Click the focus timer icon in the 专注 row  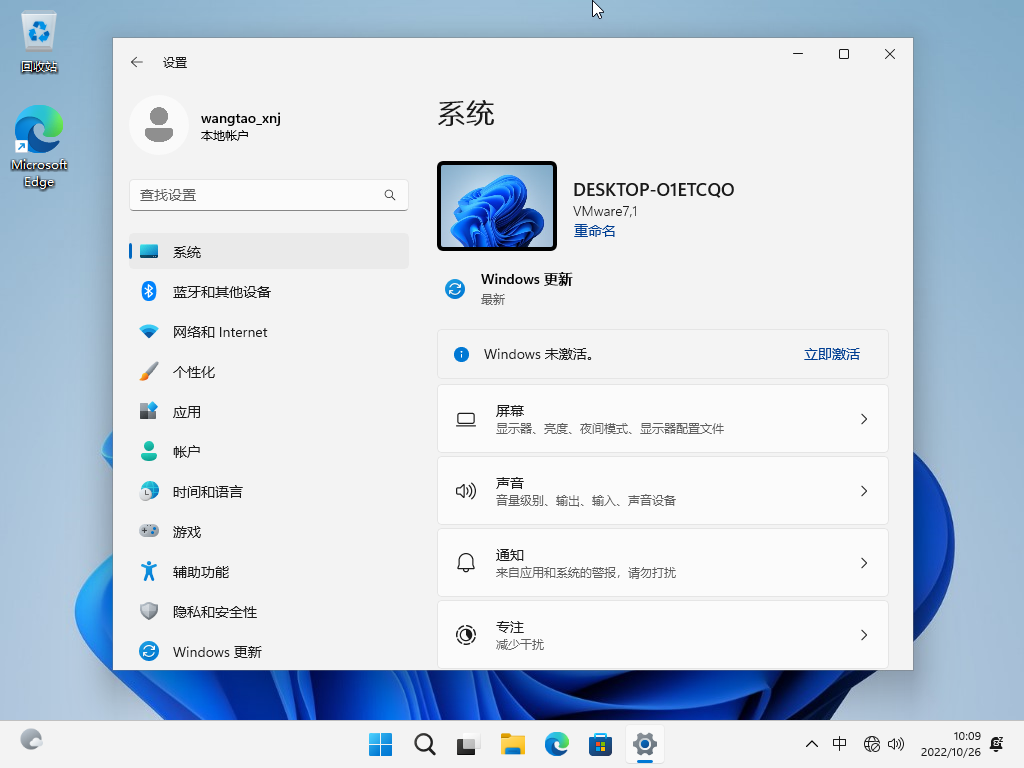coord(466,635)
